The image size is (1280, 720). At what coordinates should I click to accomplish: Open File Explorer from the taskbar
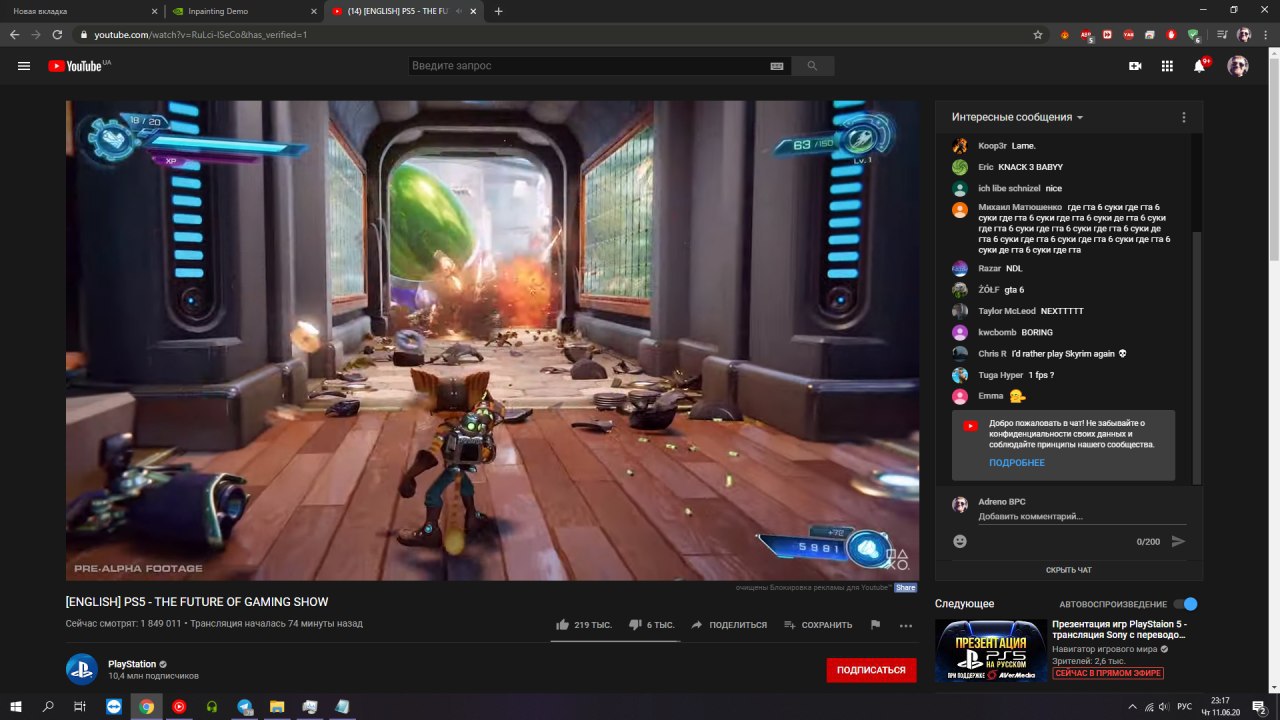coord(277,706)
